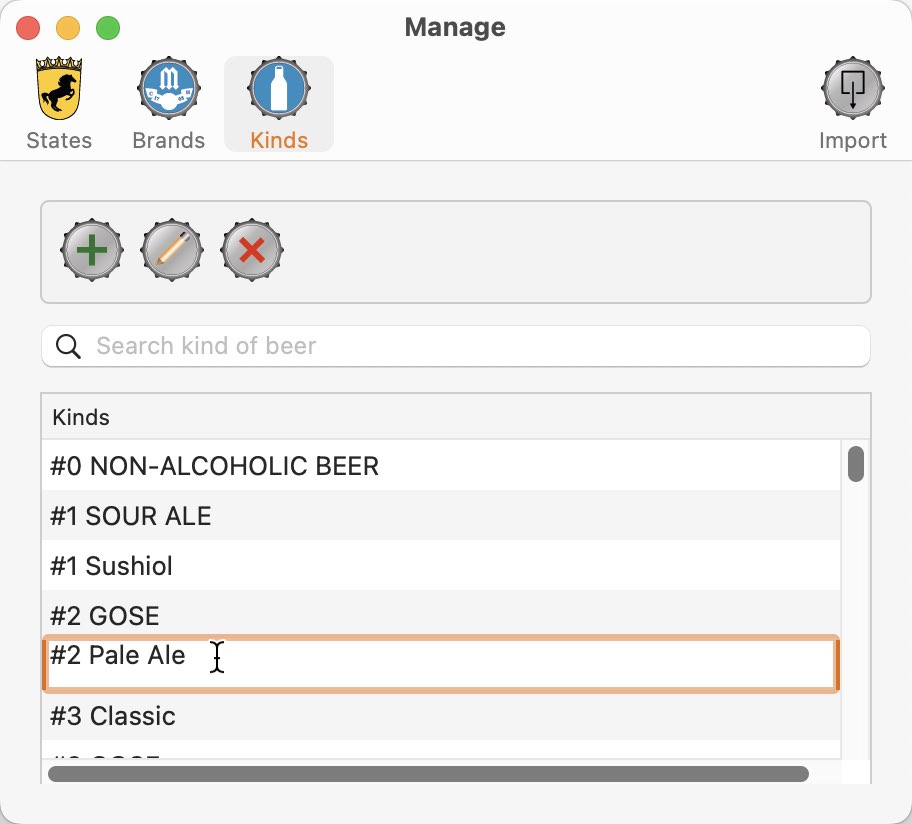Screen dimensions: 912x824
Task: Select the Kinds bottle icon tab
Action: tap(279, 88)
